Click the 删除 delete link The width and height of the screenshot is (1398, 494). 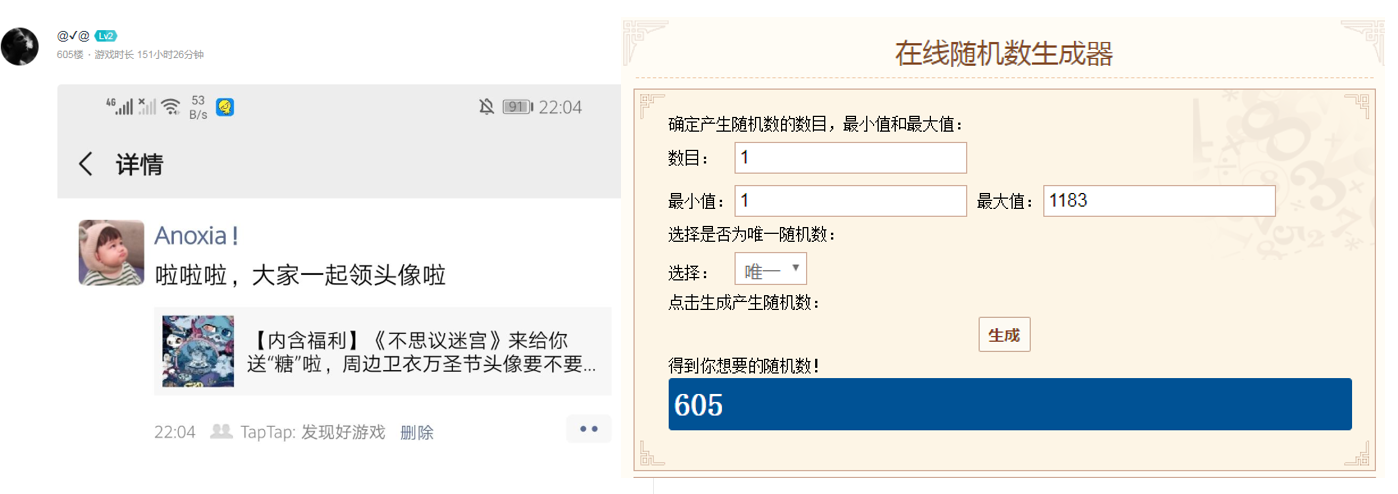417,432
